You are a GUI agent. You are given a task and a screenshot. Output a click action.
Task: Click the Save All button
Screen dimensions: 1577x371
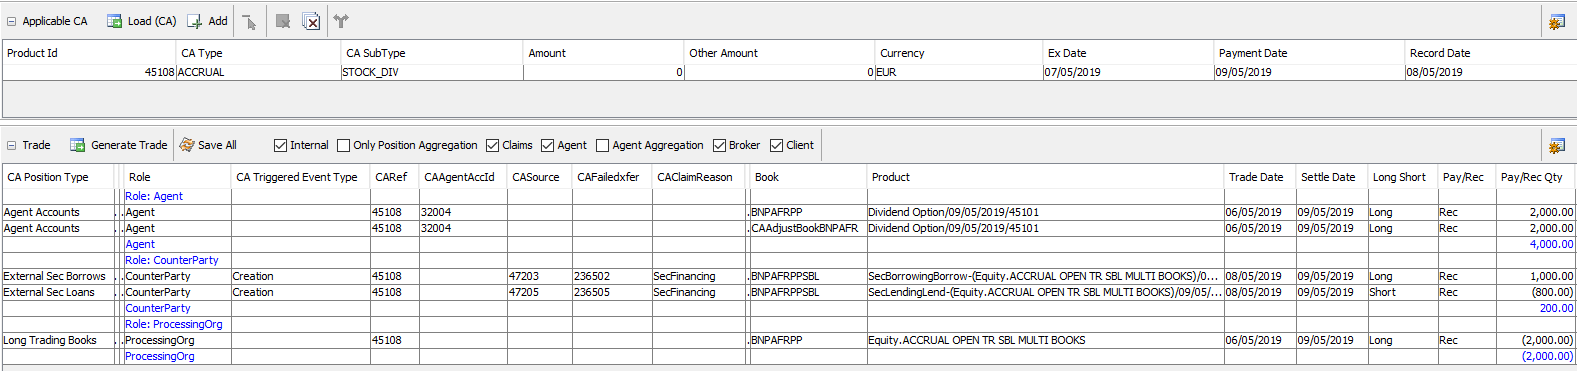(x=208, y=146)
